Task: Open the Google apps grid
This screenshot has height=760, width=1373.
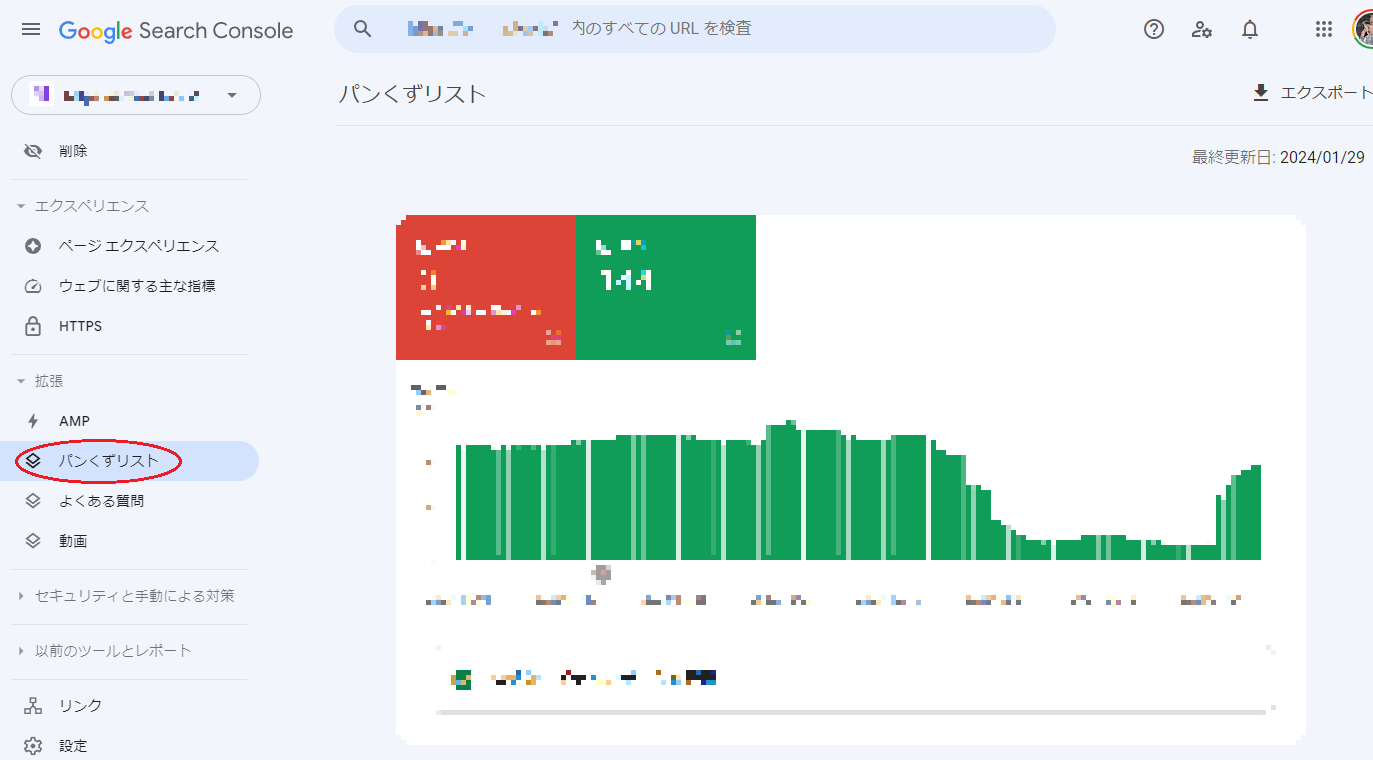Action: (1322, 29)
